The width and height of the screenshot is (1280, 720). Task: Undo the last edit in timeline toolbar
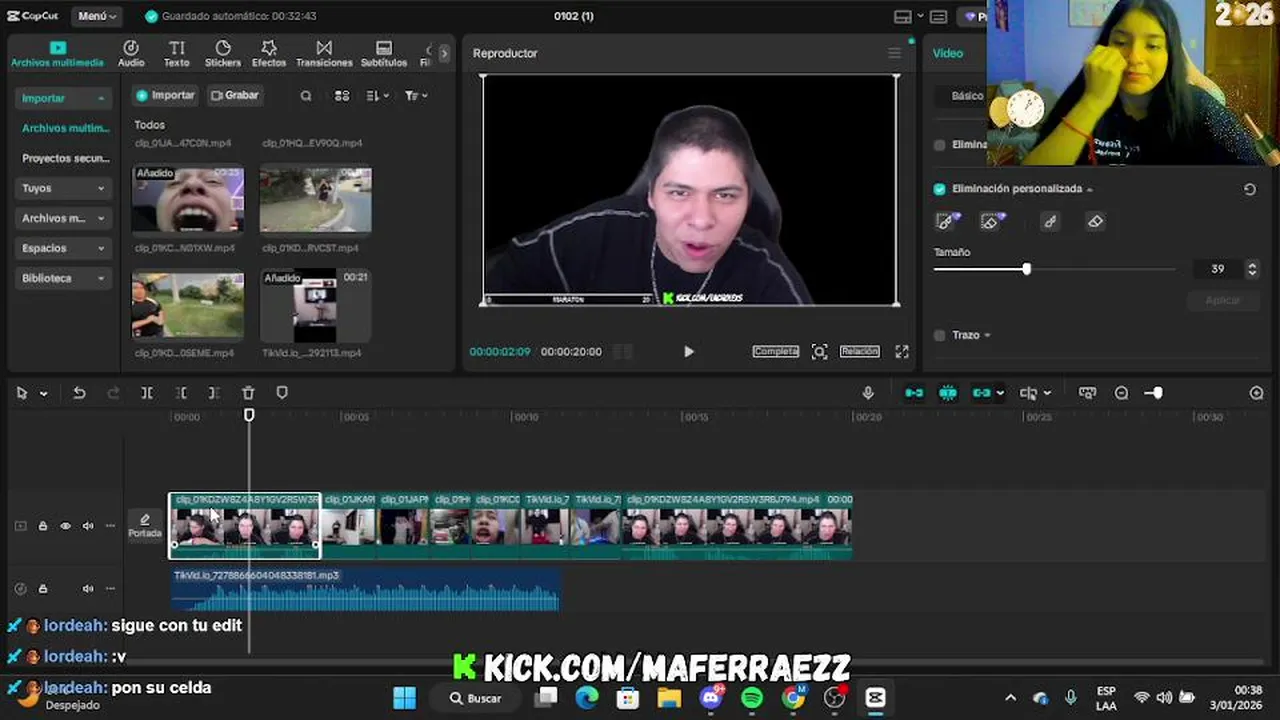click(x=79, y=393)
